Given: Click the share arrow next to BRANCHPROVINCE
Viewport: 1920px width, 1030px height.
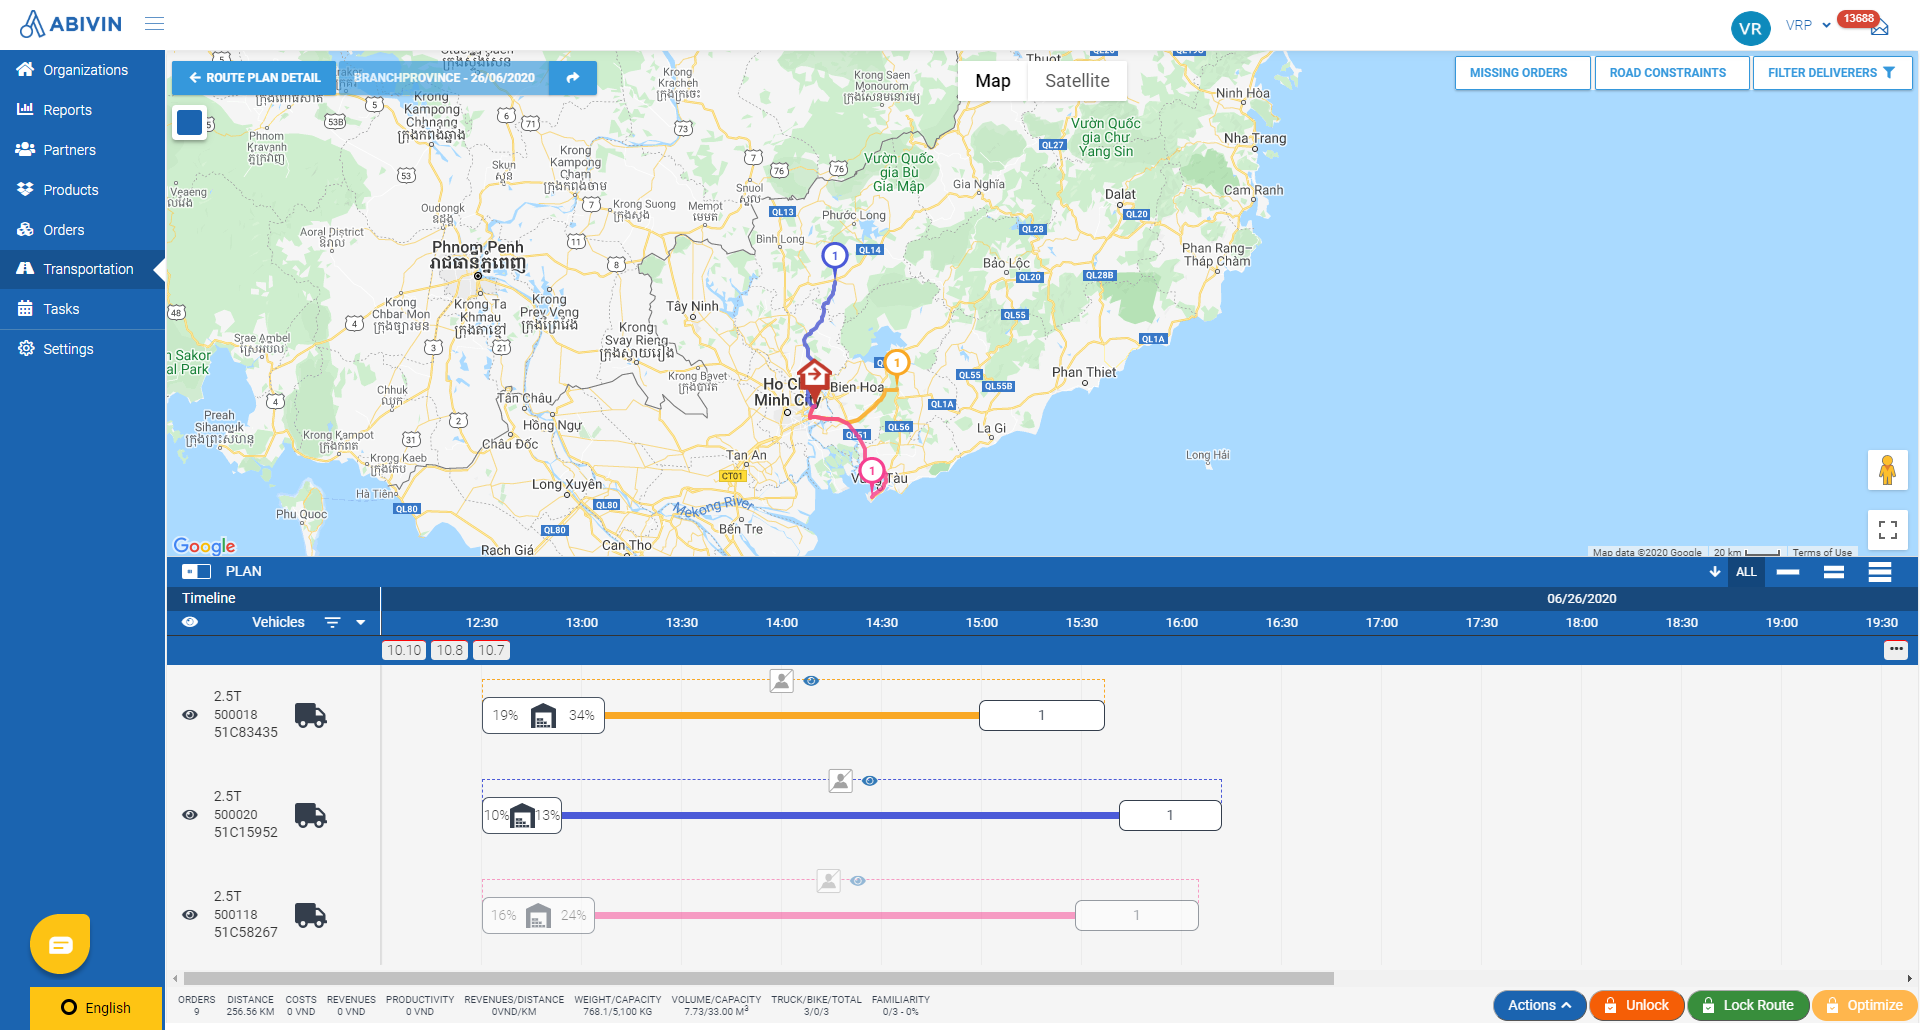Looking at the screenshot, I should (573, 77).
